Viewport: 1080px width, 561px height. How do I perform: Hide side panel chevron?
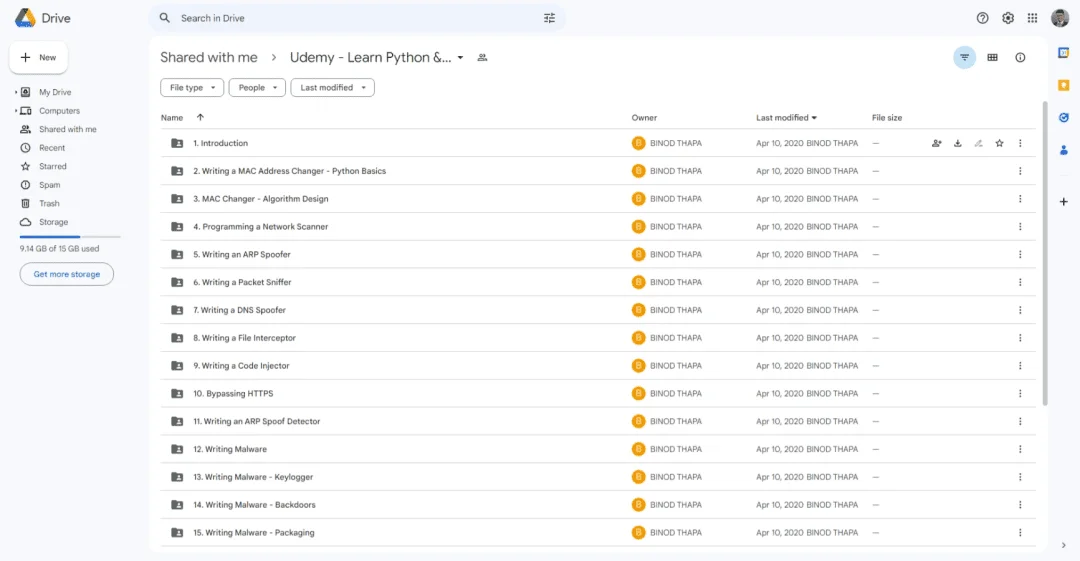[1063, 545]
